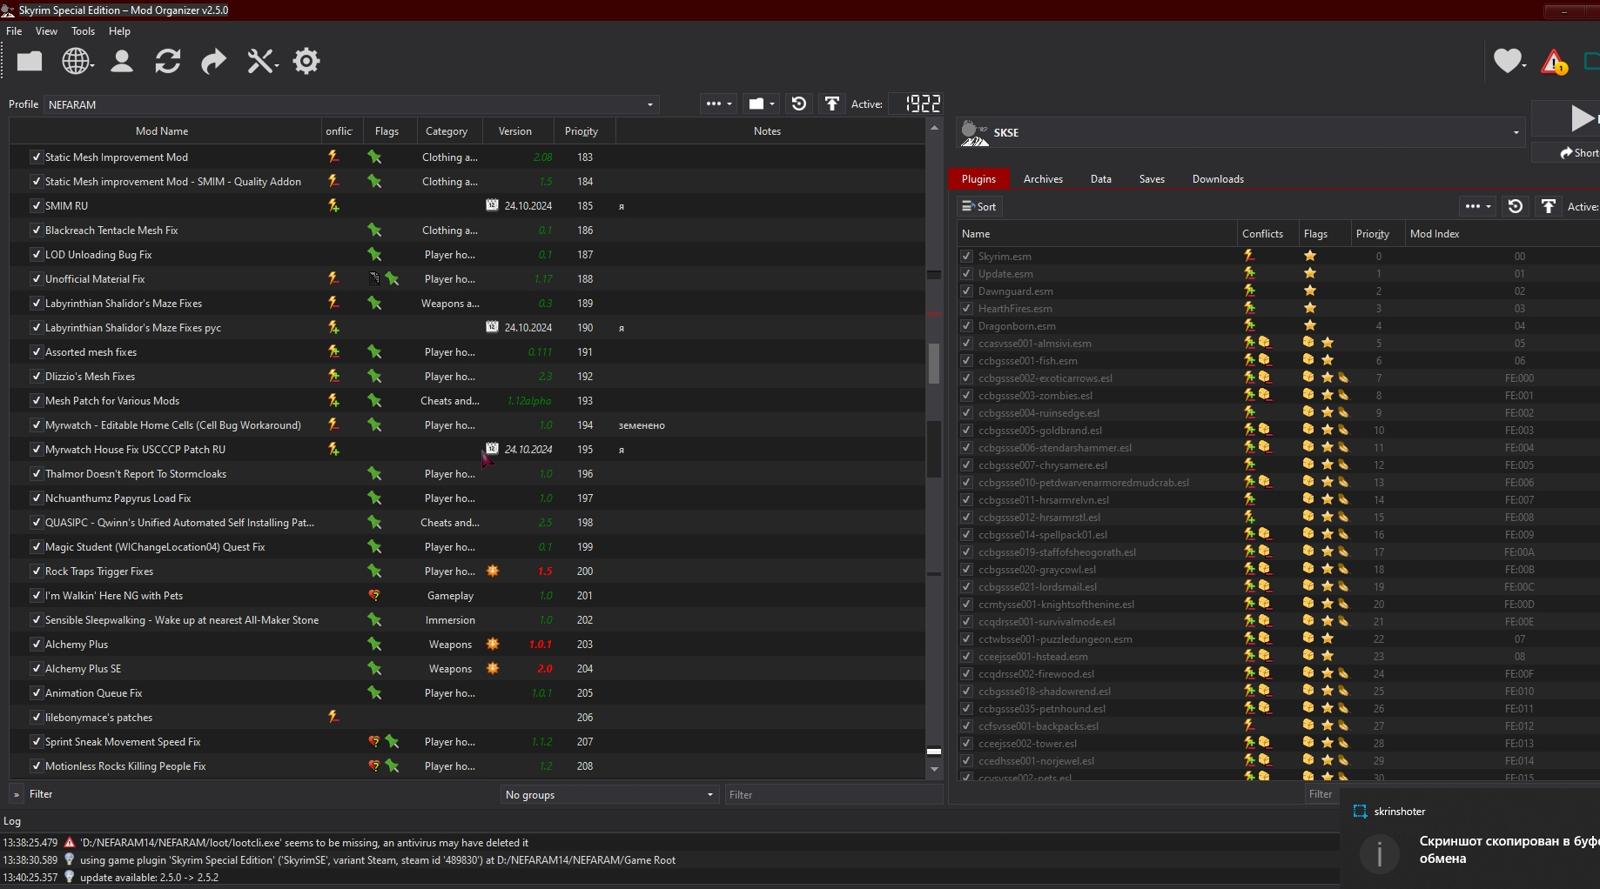Click the green flag icon for Alchemy Plus SE
The height and width of the screenshot is (889, 1600).
374,669
